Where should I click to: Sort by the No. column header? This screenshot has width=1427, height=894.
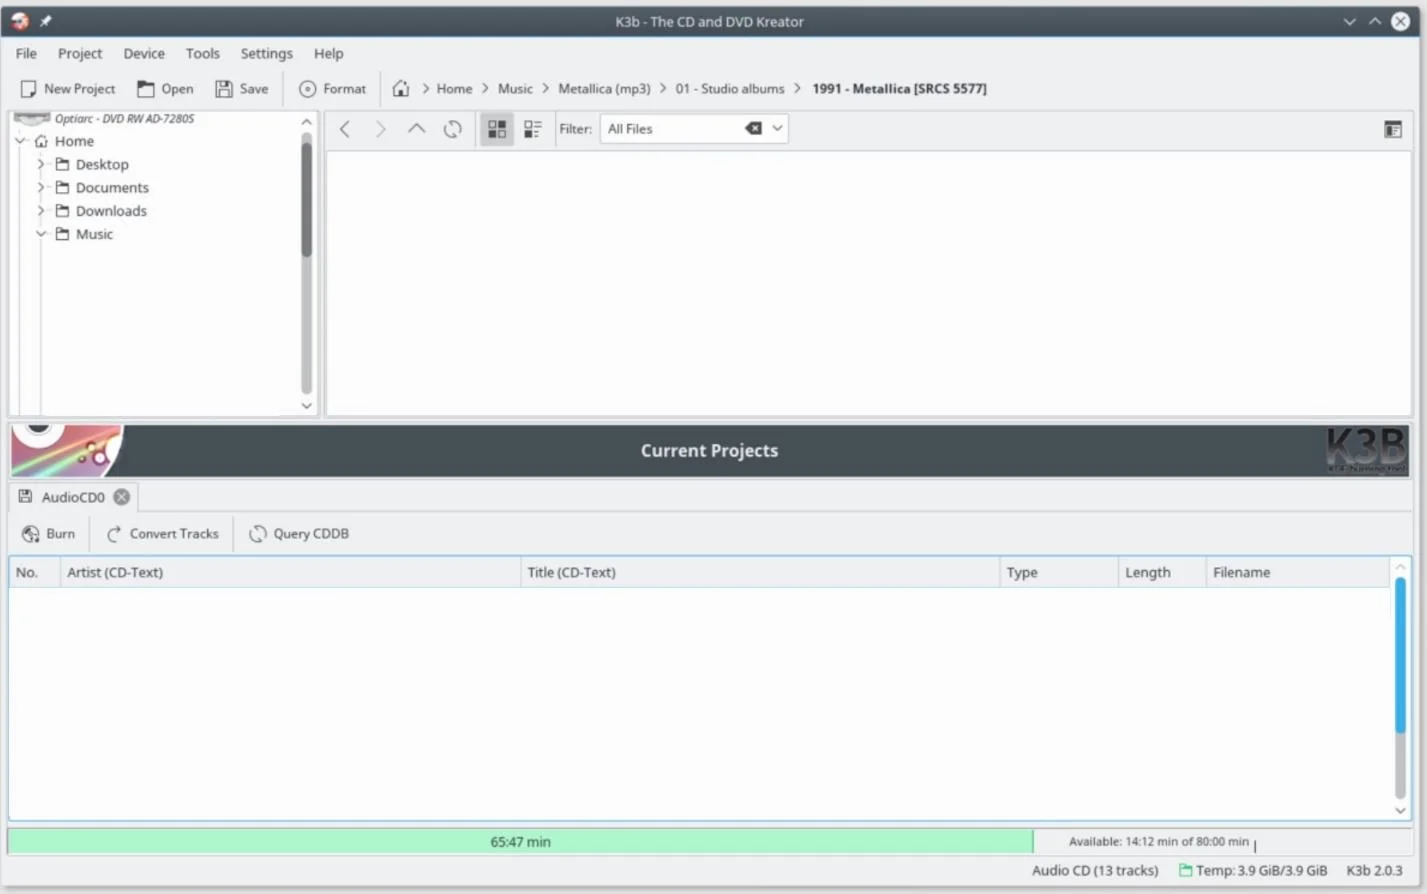point(34,572)
